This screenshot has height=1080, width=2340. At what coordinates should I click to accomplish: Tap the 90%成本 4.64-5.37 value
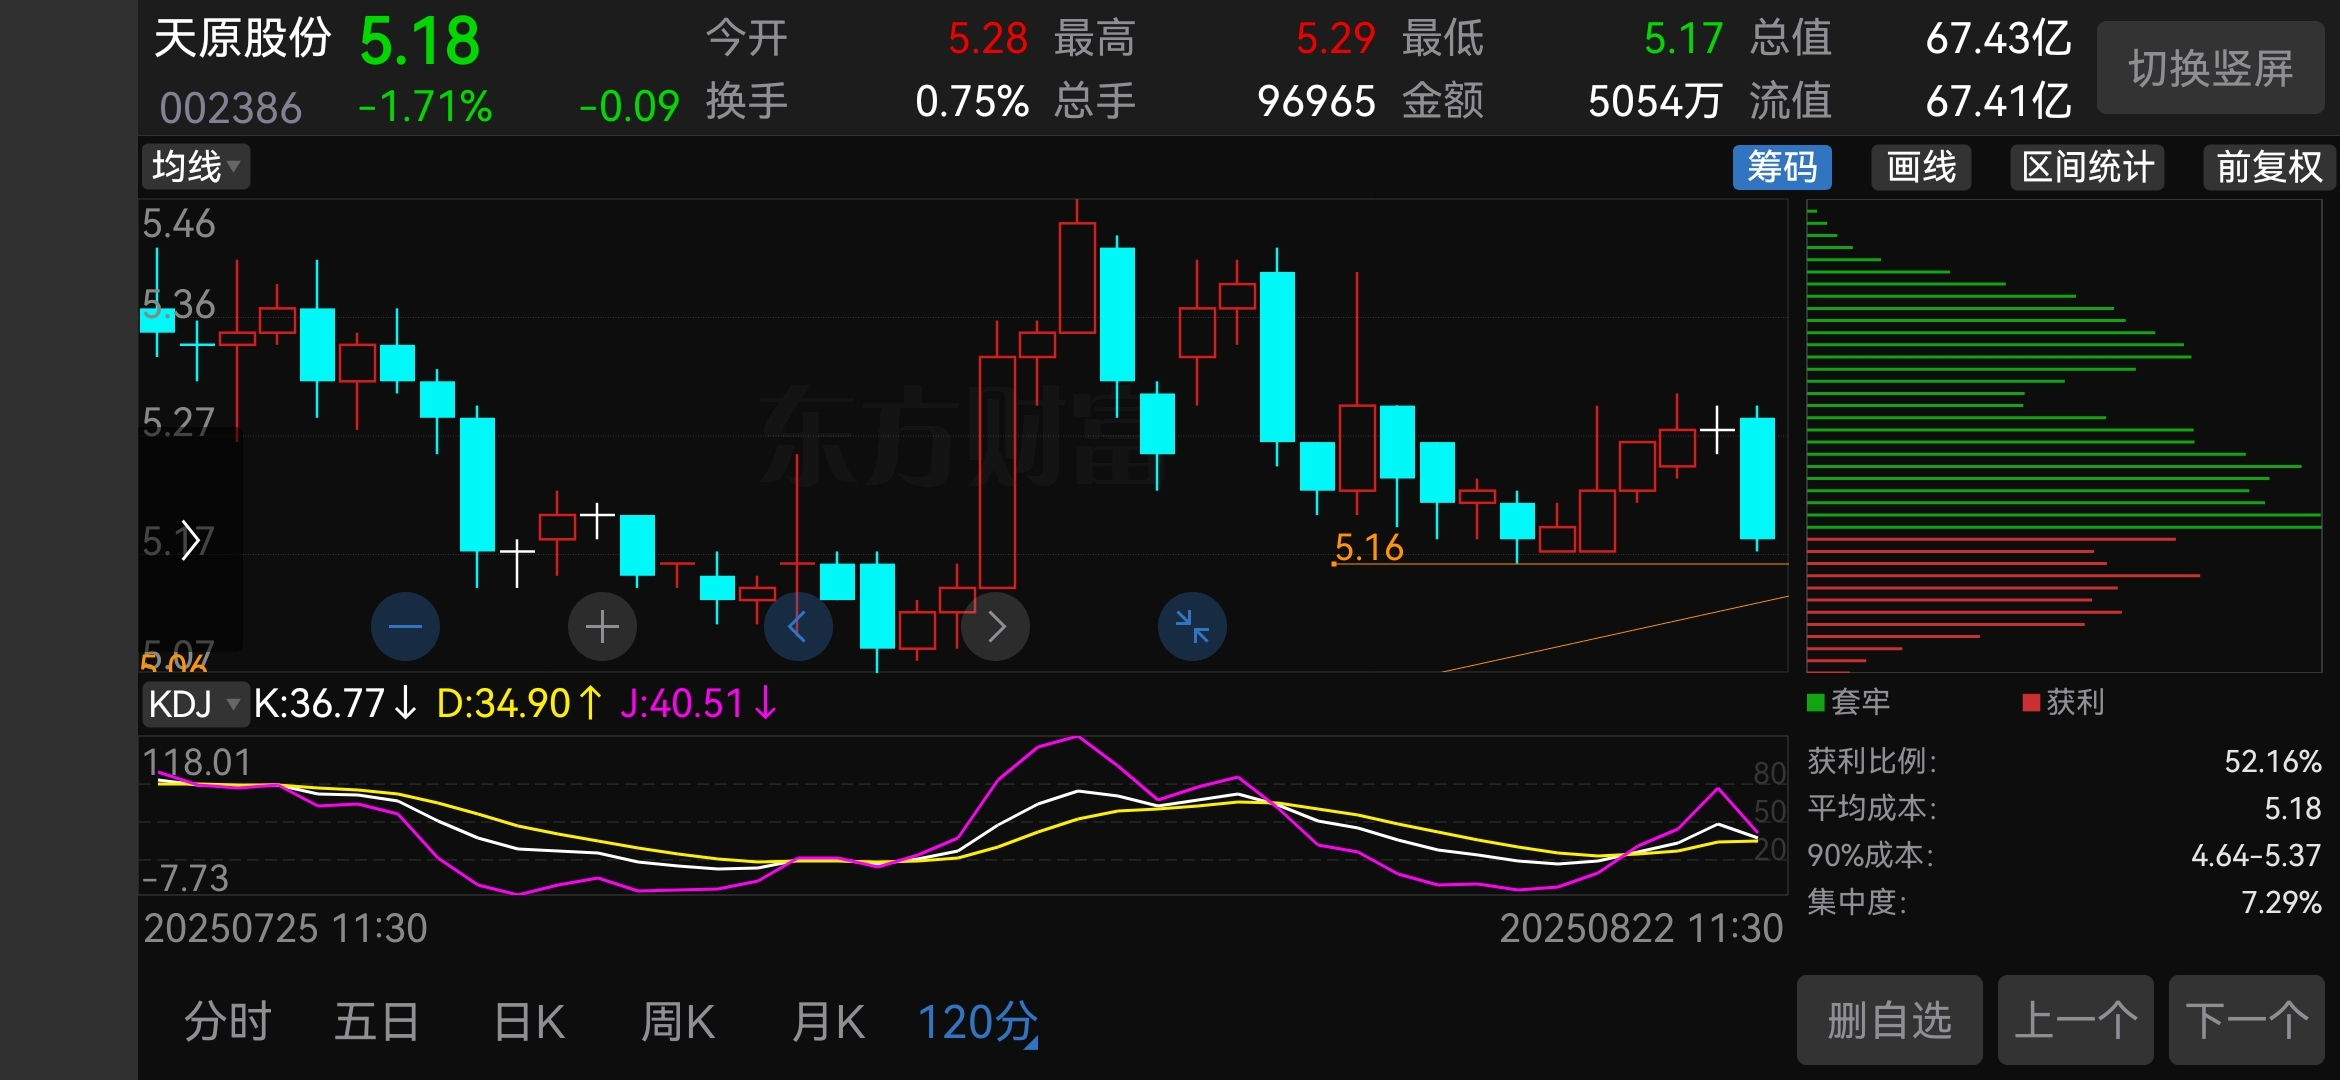2255,856
